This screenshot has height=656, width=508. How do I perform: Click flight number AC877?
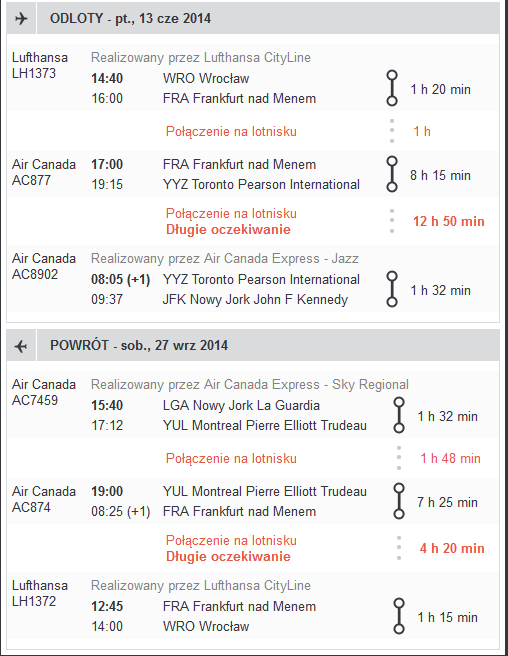[31, 180]
